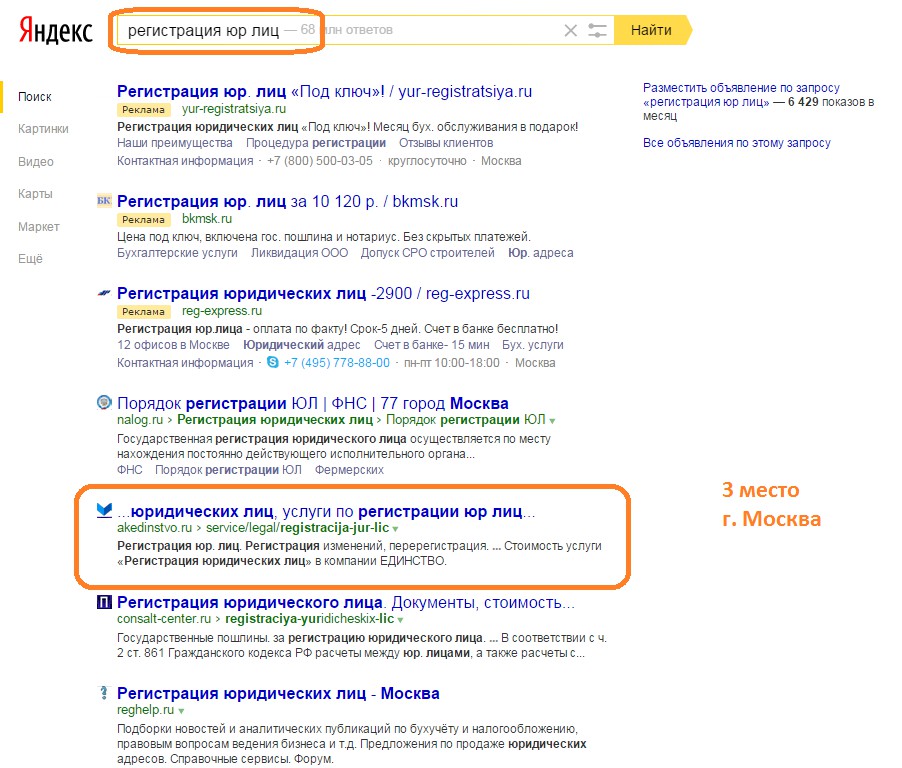Click the Skype icon before +7 (495) number
This screenshot has height=768, width=902.
tap(273, 362)
